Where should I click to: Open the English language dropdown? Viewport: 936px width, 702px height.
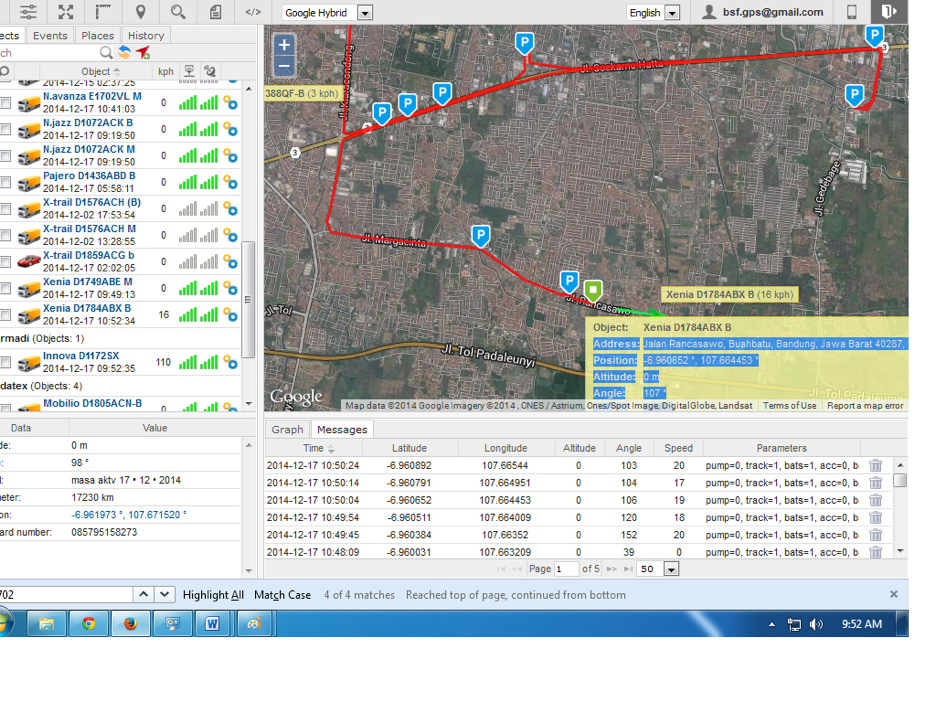[x=653, y=13]
